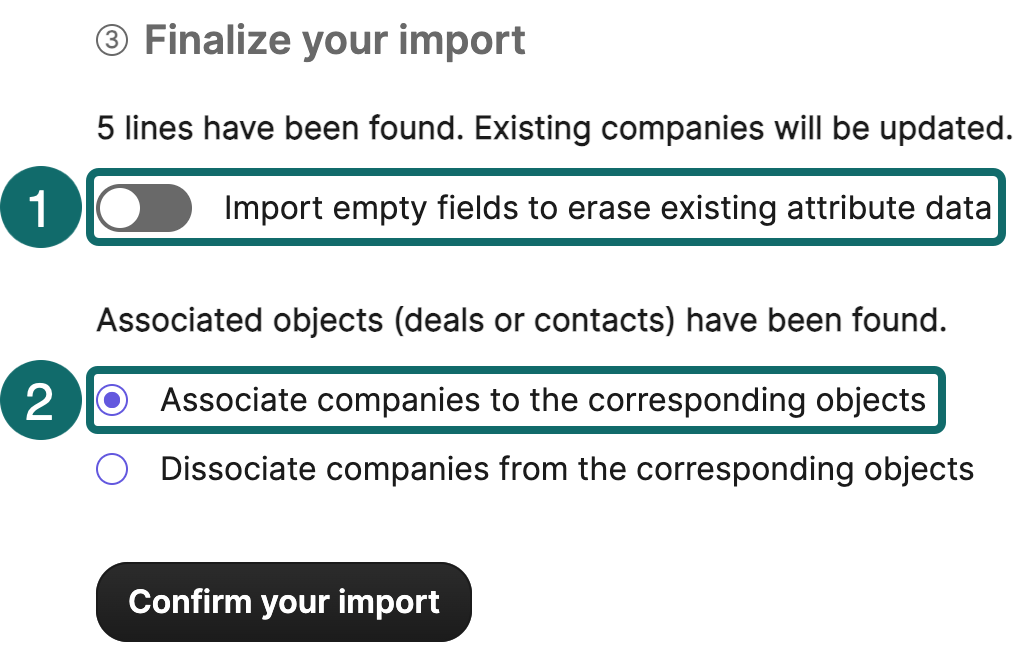
Task: Click the Confirm your import button
Action: tap(284, 602)
